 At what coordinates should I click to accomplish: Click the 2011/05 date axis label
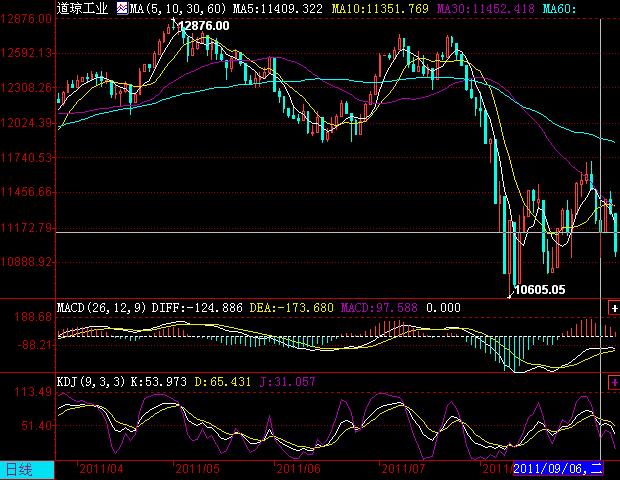pos(197,469)
